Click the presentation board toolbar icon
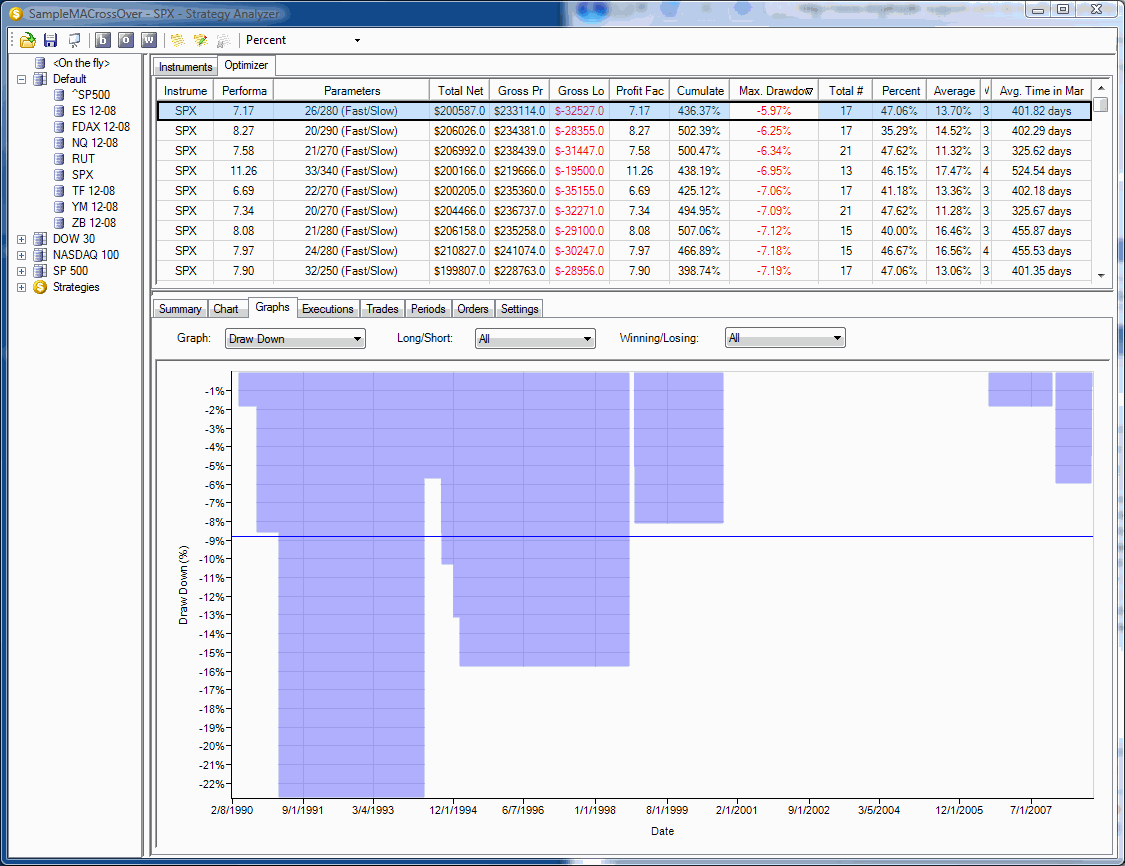The width and height of the screenshot is (1125, 866). 74,40
